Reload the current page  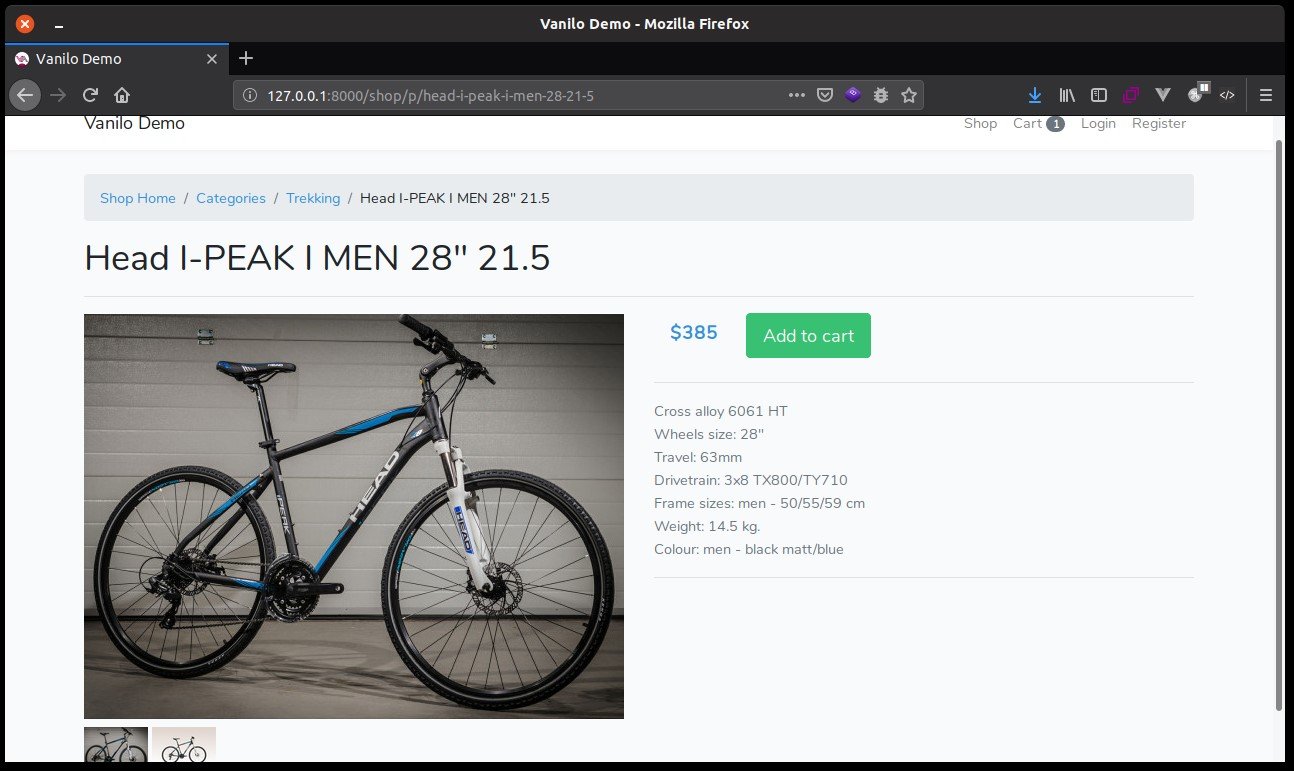point(90,95)
